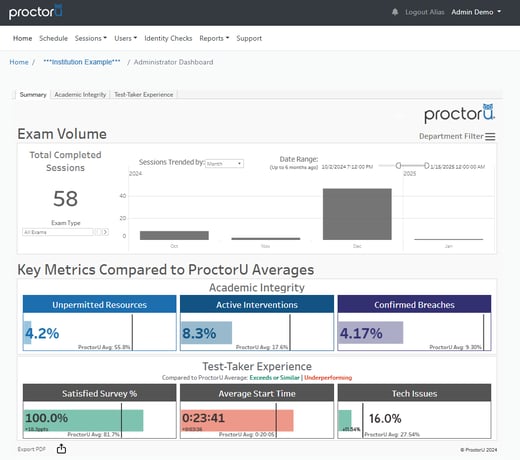Click the date range end slider handle
520x460 pixels.
click(x=426, y=165)
